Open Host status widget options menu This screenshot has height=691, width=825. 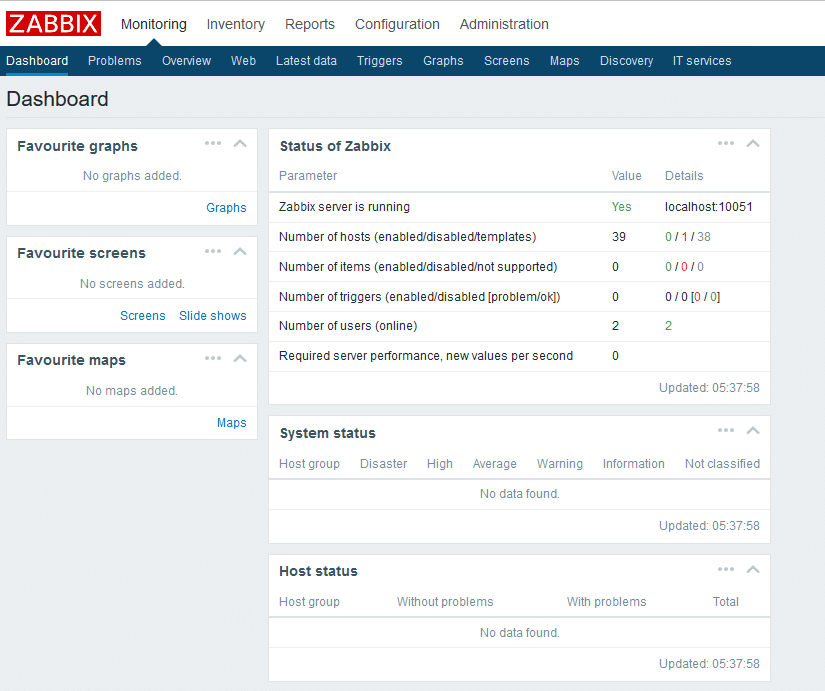point(726,569)
